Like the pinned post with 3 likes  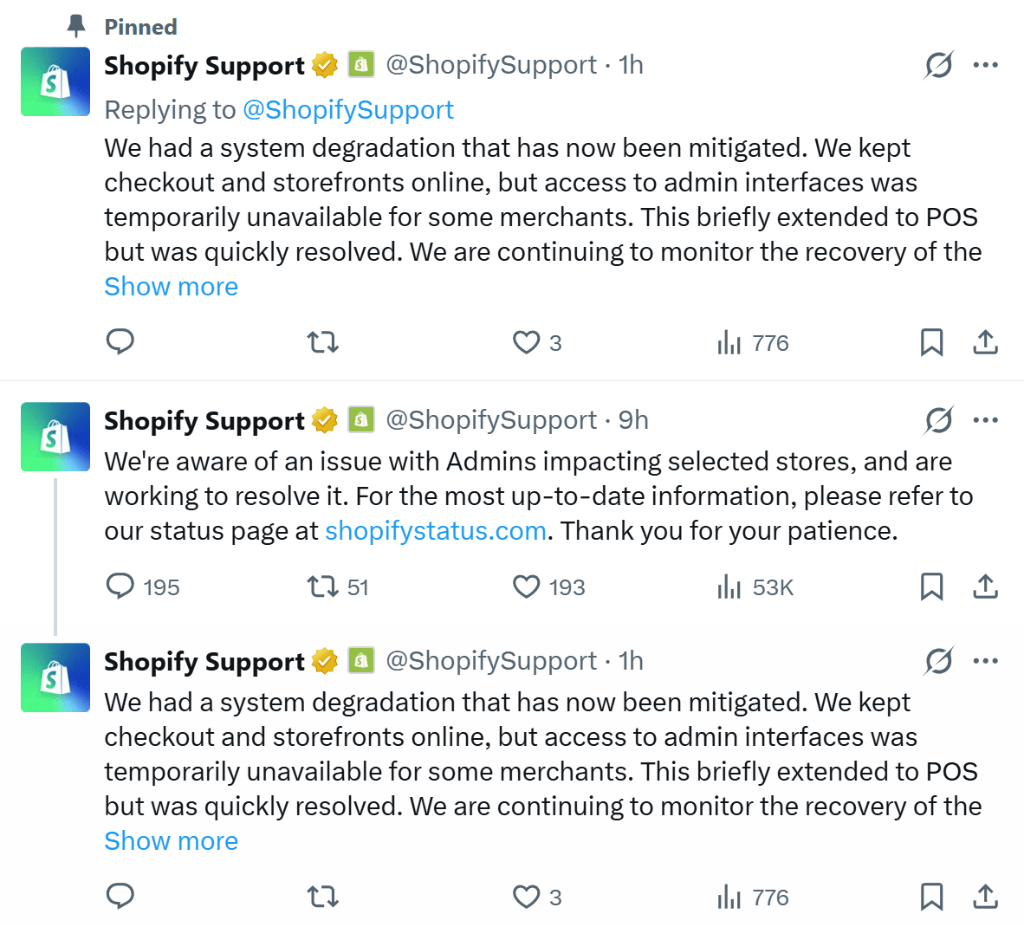pyautogui.click(x=526, y=343)
